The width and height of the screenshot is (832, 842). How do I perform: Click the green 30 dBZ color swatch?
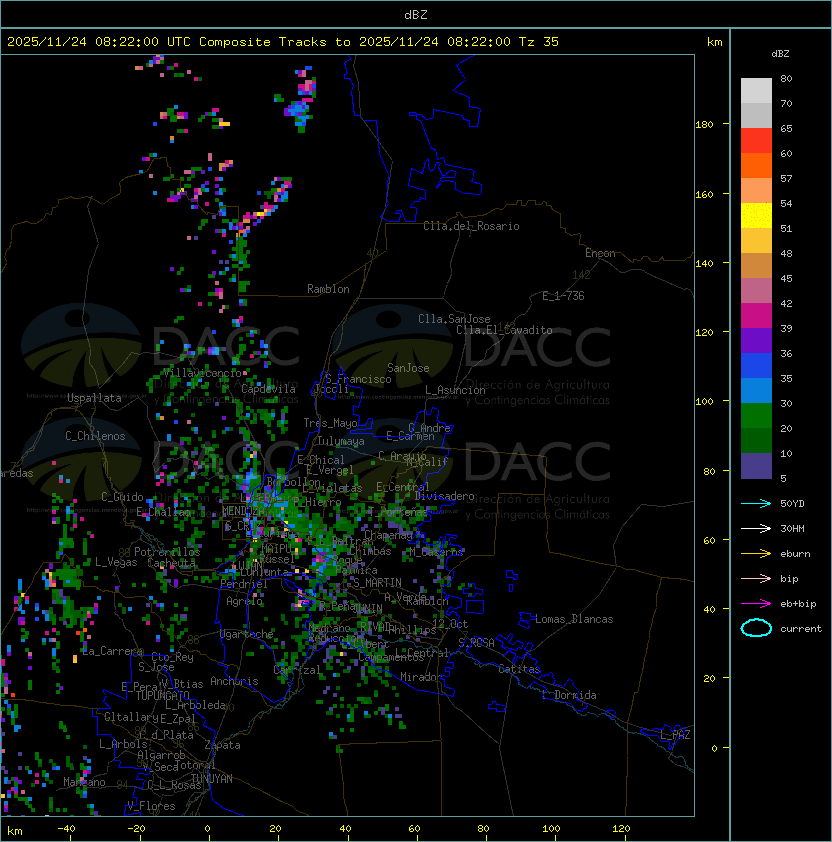[756, 416]
